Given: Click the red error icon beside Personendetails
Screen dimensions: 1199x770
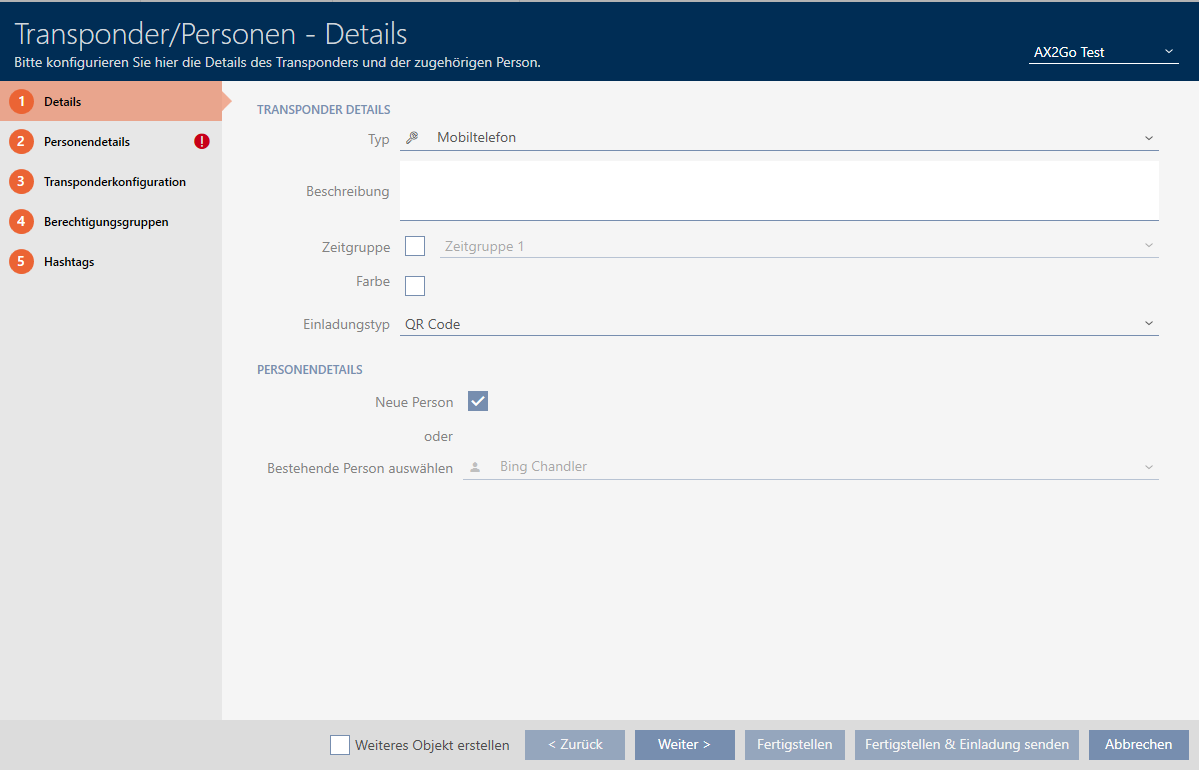Looking at the screenshot, I should (x=202, y=142).
